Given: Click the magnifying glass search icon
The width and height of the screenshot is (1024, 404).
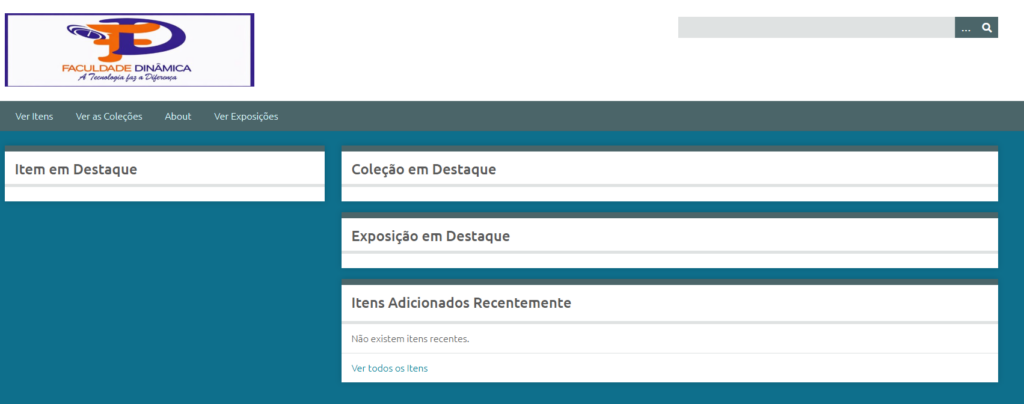Looking at the screenshot, I should pyautogui.click(x=987, y=28).
